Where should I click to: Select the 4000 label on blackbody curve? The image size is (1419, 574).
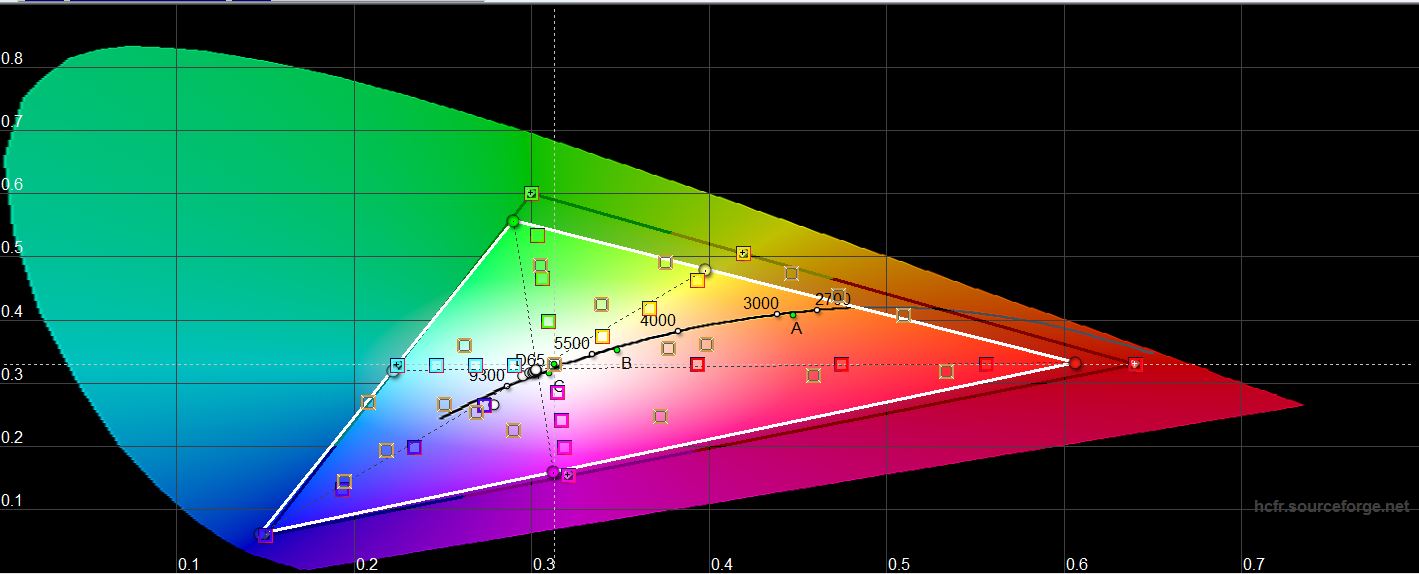click(657, 320)
